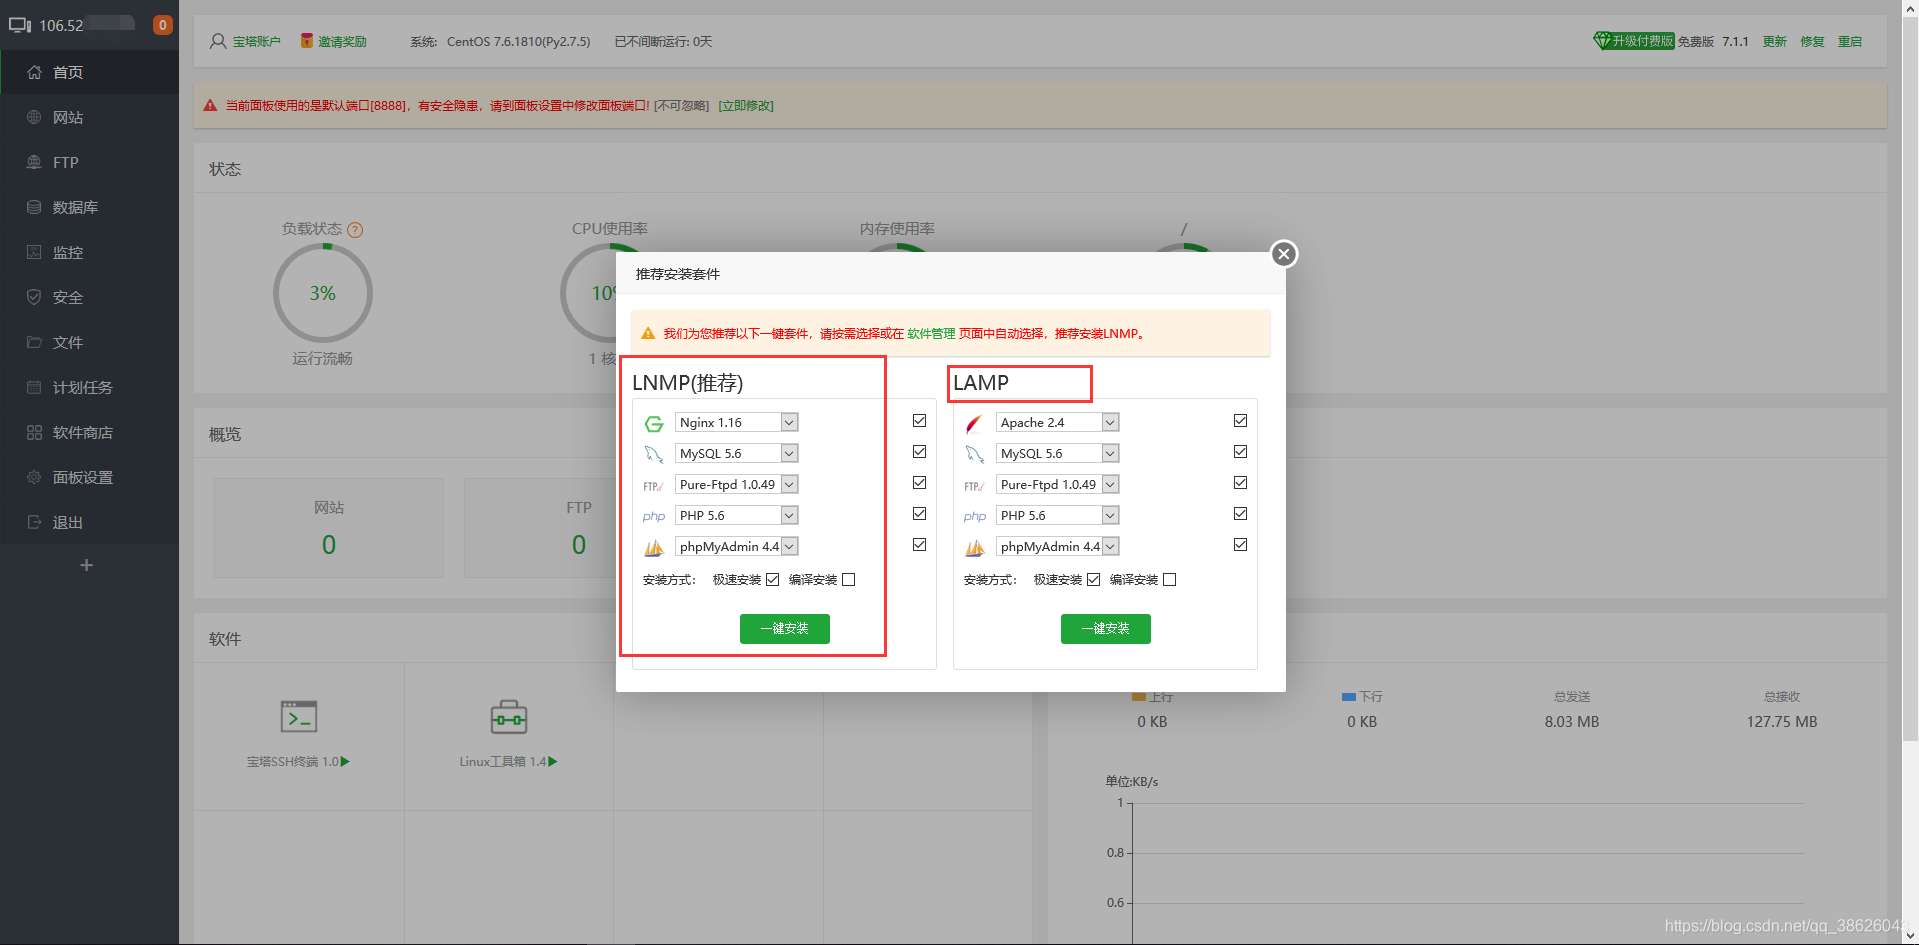Click the PHP icon in LNMP list
This screenshot has width=1919, height=945.
pos(654,516)
